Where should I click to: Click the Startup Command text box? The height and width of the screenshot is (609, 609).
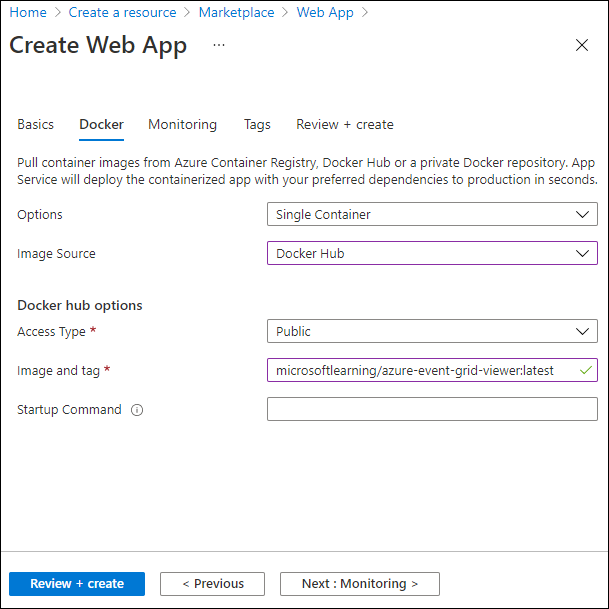(x=432, y=409)
